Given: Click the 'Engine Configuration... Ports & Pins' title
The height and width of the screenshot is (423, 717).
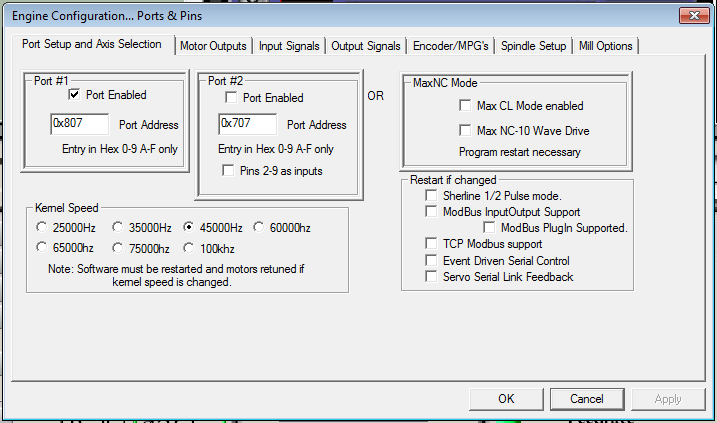Looking at the screenshot, I should (107, 16).
